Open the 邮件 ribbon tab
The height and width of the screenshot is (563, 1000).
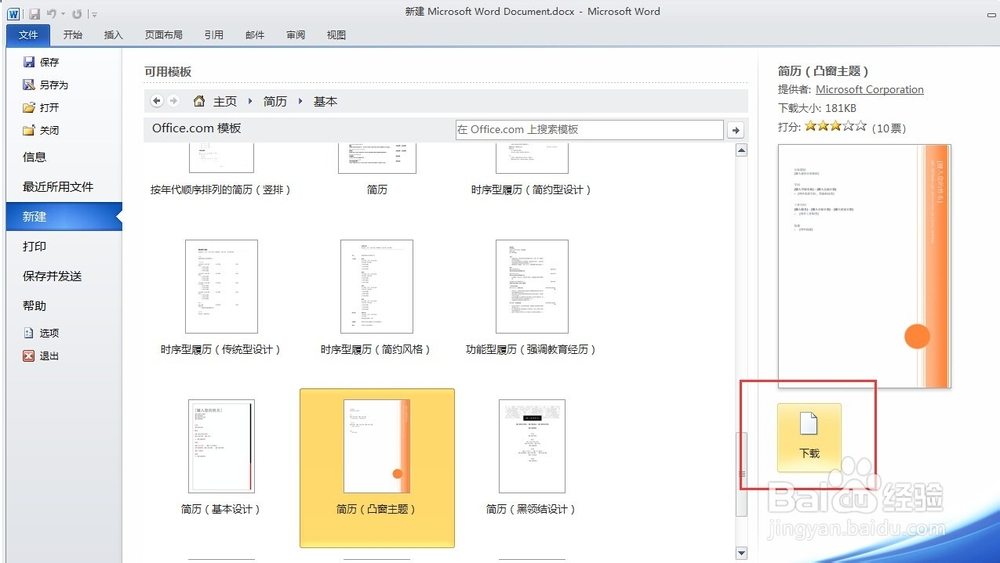tap(254, 35)
